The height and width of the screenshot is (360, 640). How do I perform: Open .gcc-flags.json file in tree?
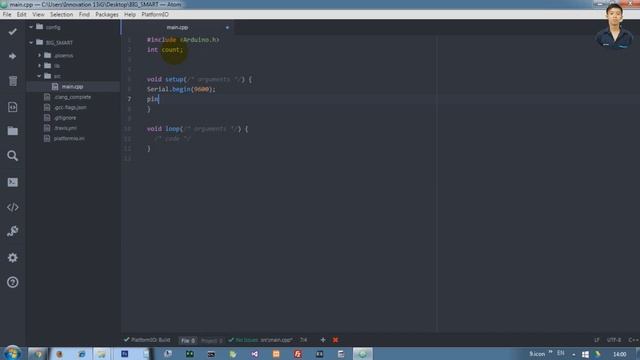pyautogui.click(x=70, y=107)
